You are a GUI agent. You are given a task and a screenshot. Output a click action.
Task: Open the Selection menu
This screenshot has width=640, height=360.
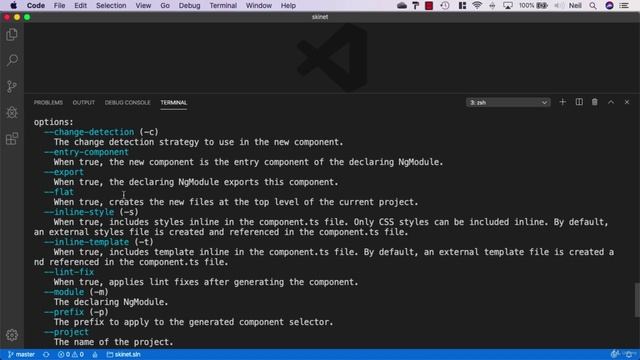coord(111,5)
